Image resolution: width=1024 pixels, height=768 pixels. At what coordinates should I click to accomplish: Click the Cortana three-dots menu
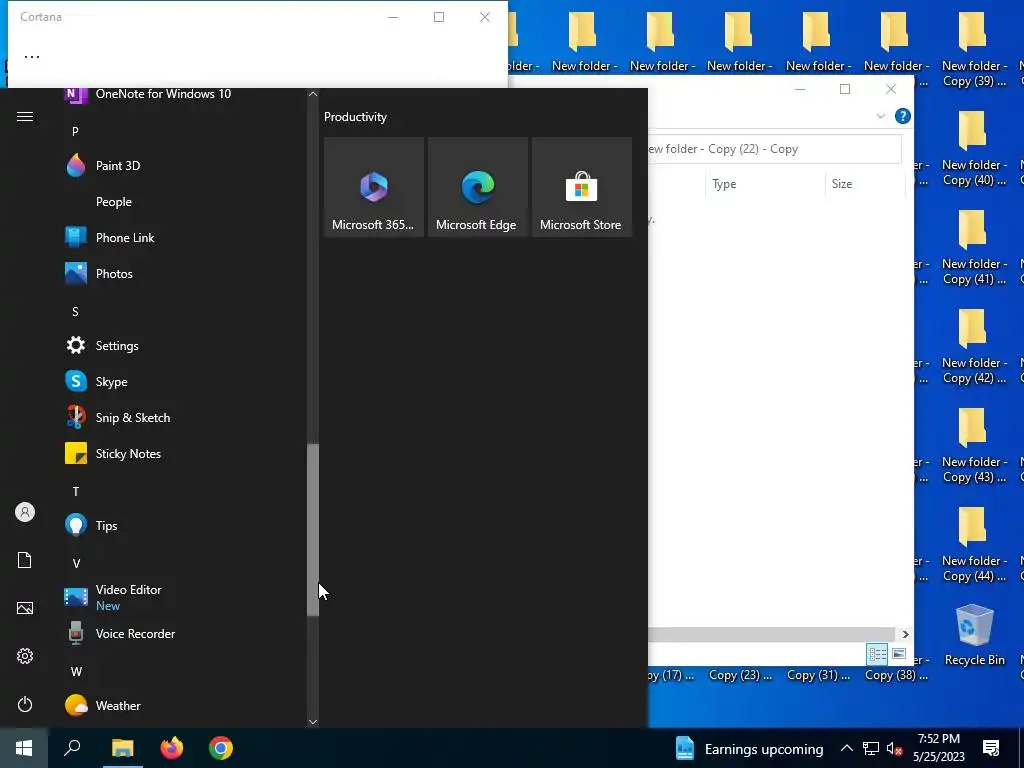[32, 57]
